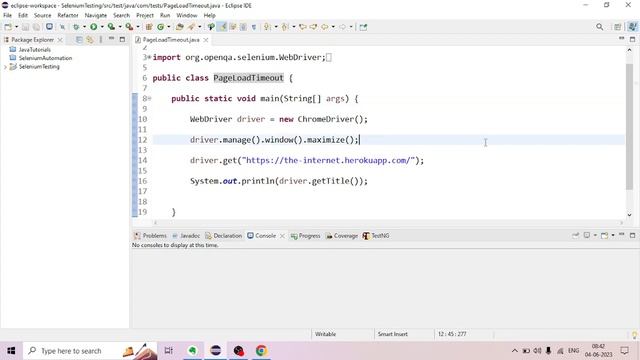Viewport: 640px width, 360px height.
Task: Expand the SeleniumTesting project
Action: (x=5, y=67)
